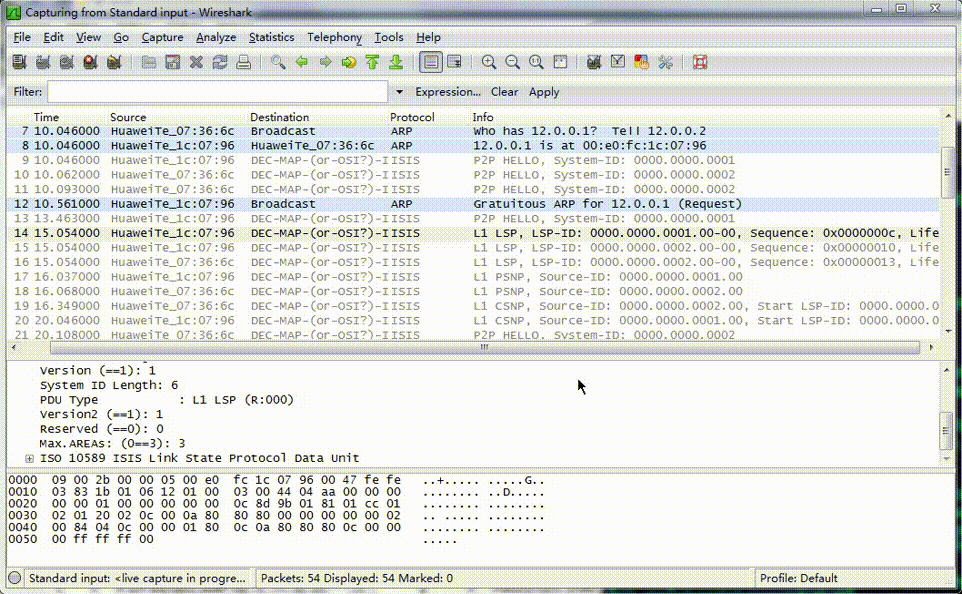Click the packet list horizontal scrollbar

coord(485,348)
